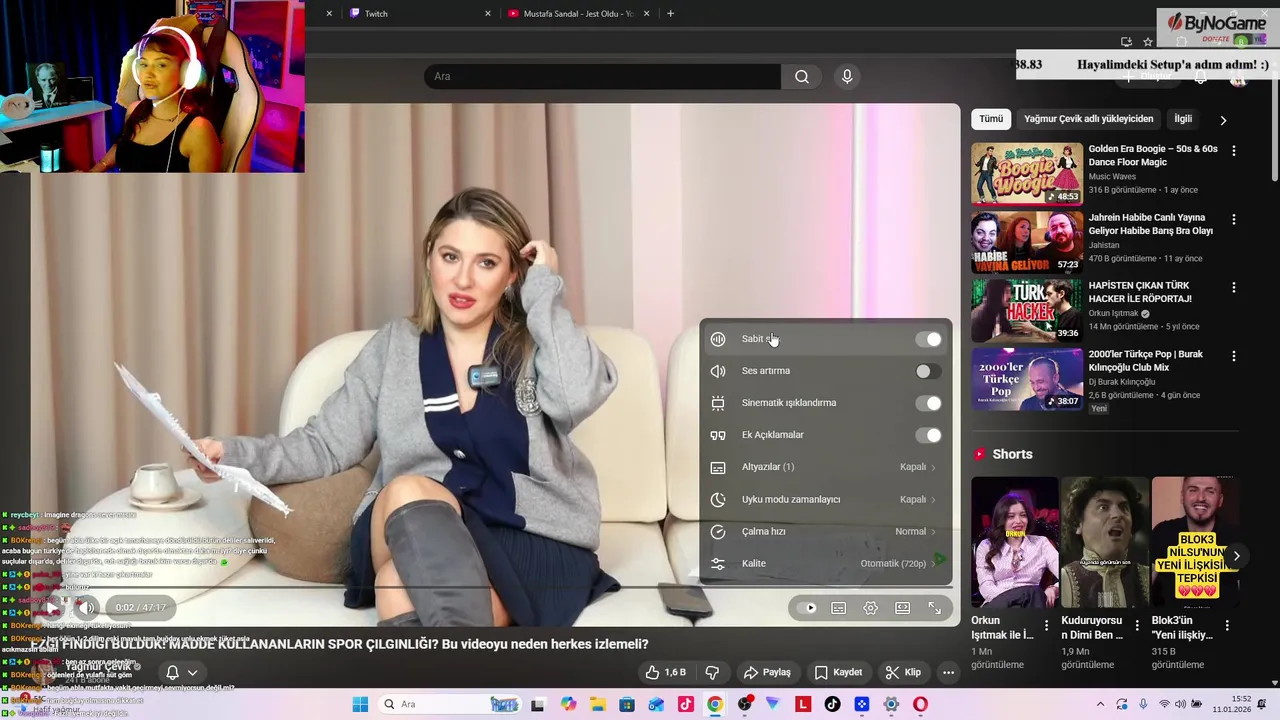
Task: Open Copilot from taskbar
Action: (568, 704)
